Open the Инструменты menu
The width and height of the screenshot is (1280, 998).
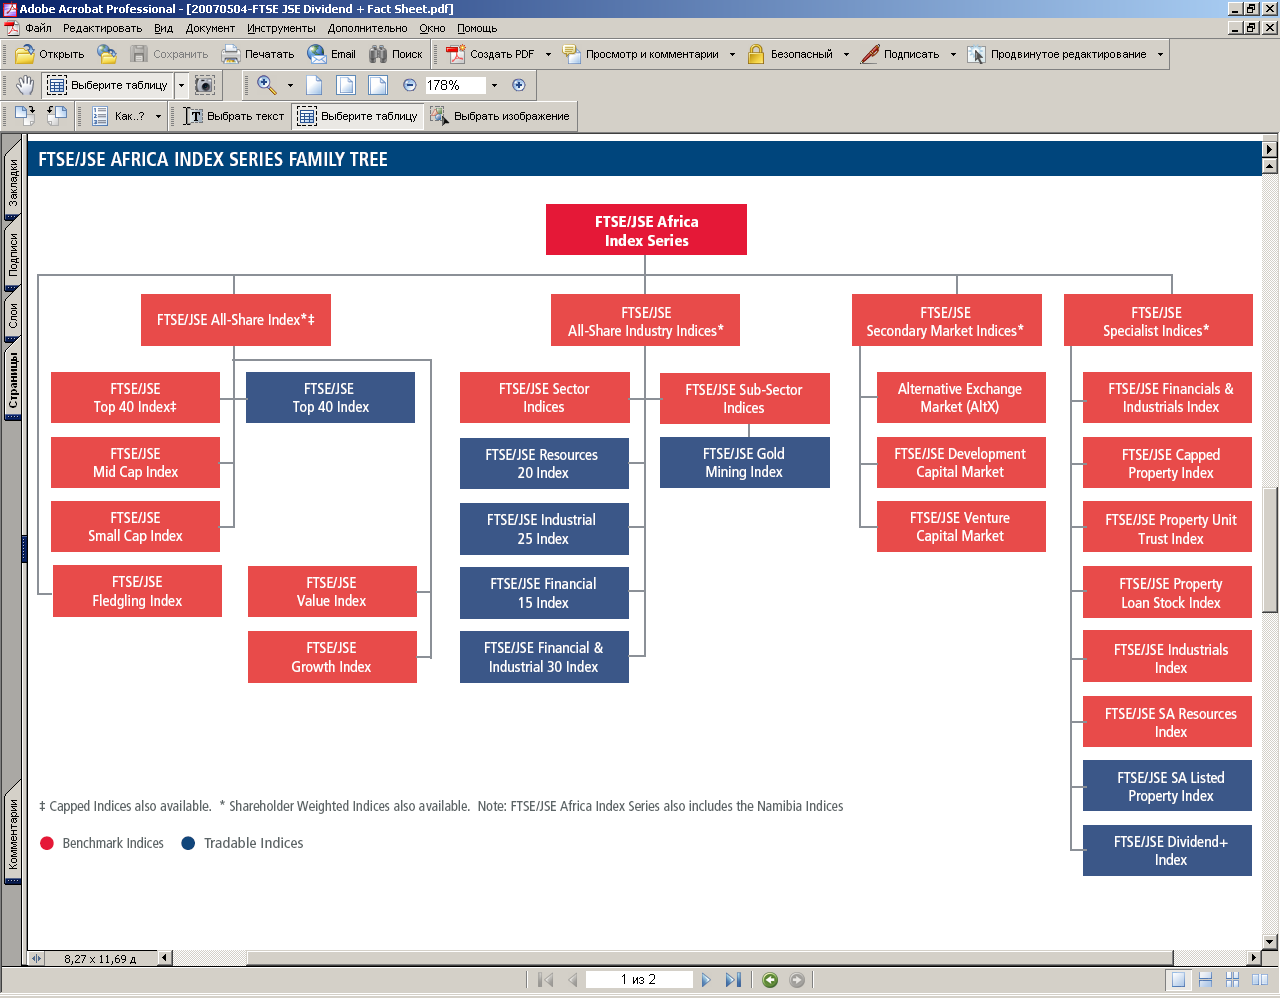point(281,28)
